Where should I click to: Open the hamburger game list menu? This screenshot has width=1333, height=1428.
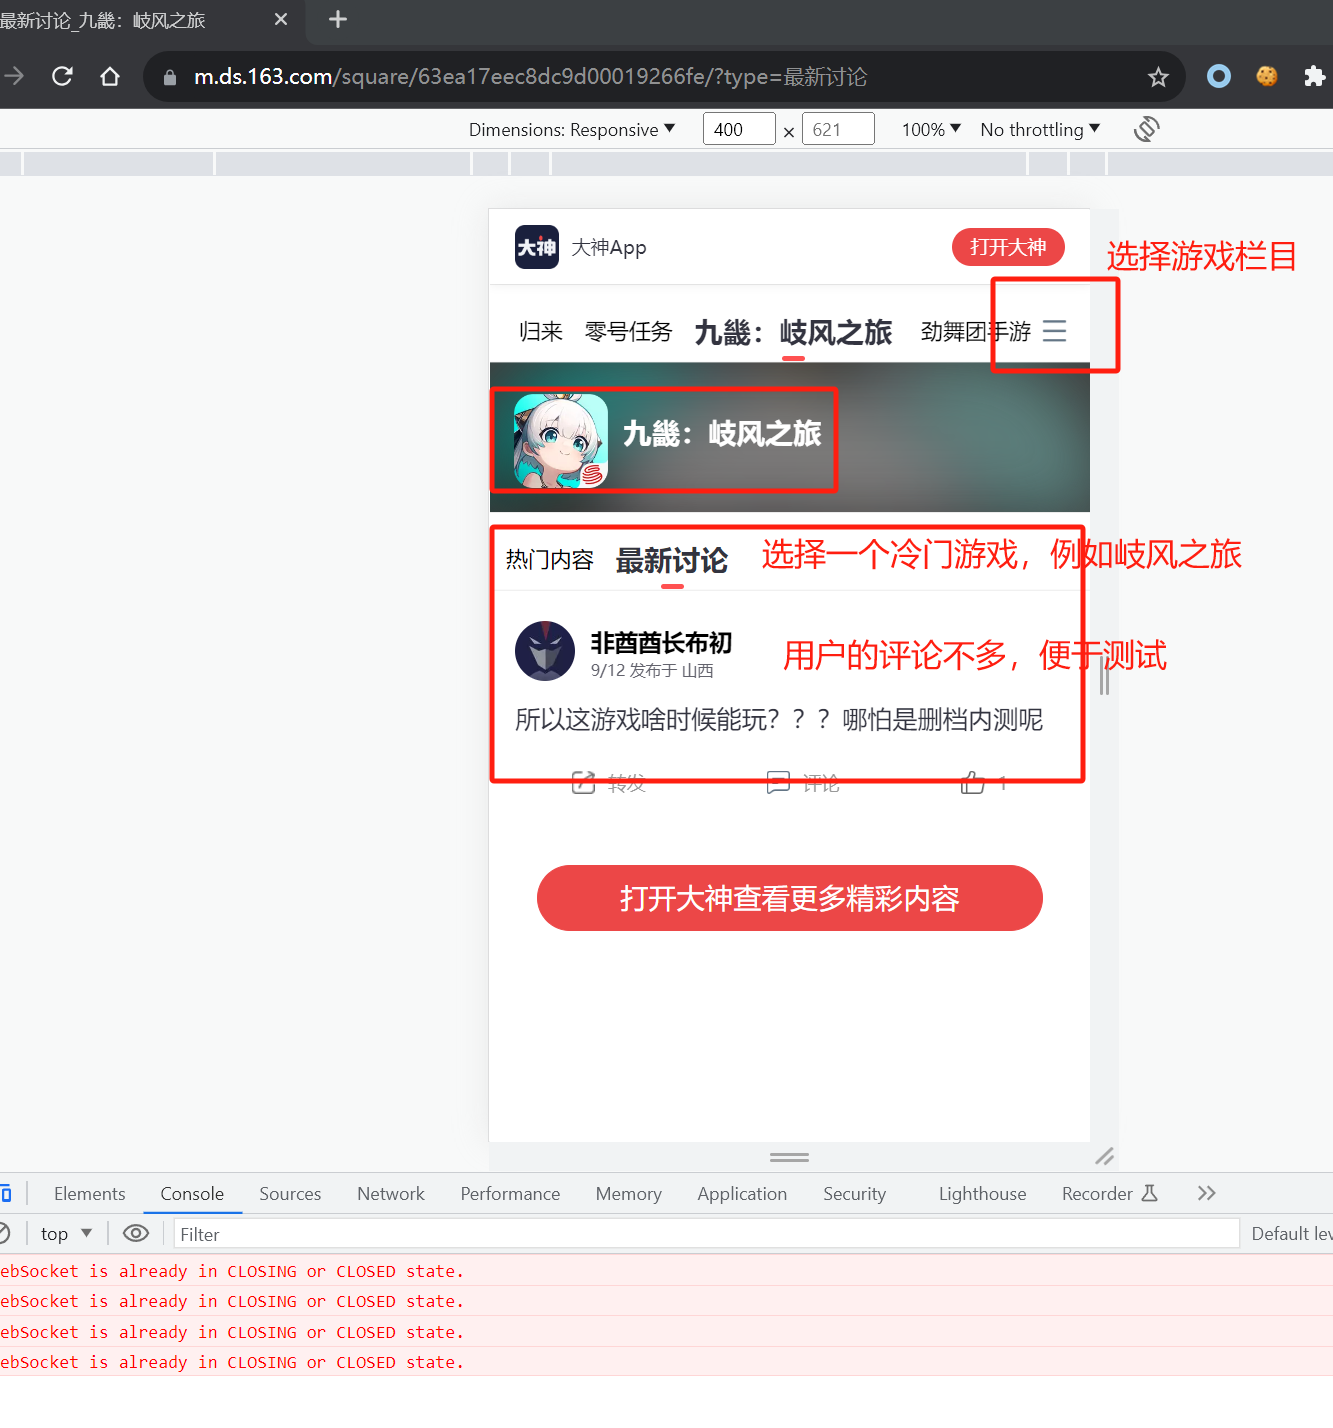(1054, 331)
